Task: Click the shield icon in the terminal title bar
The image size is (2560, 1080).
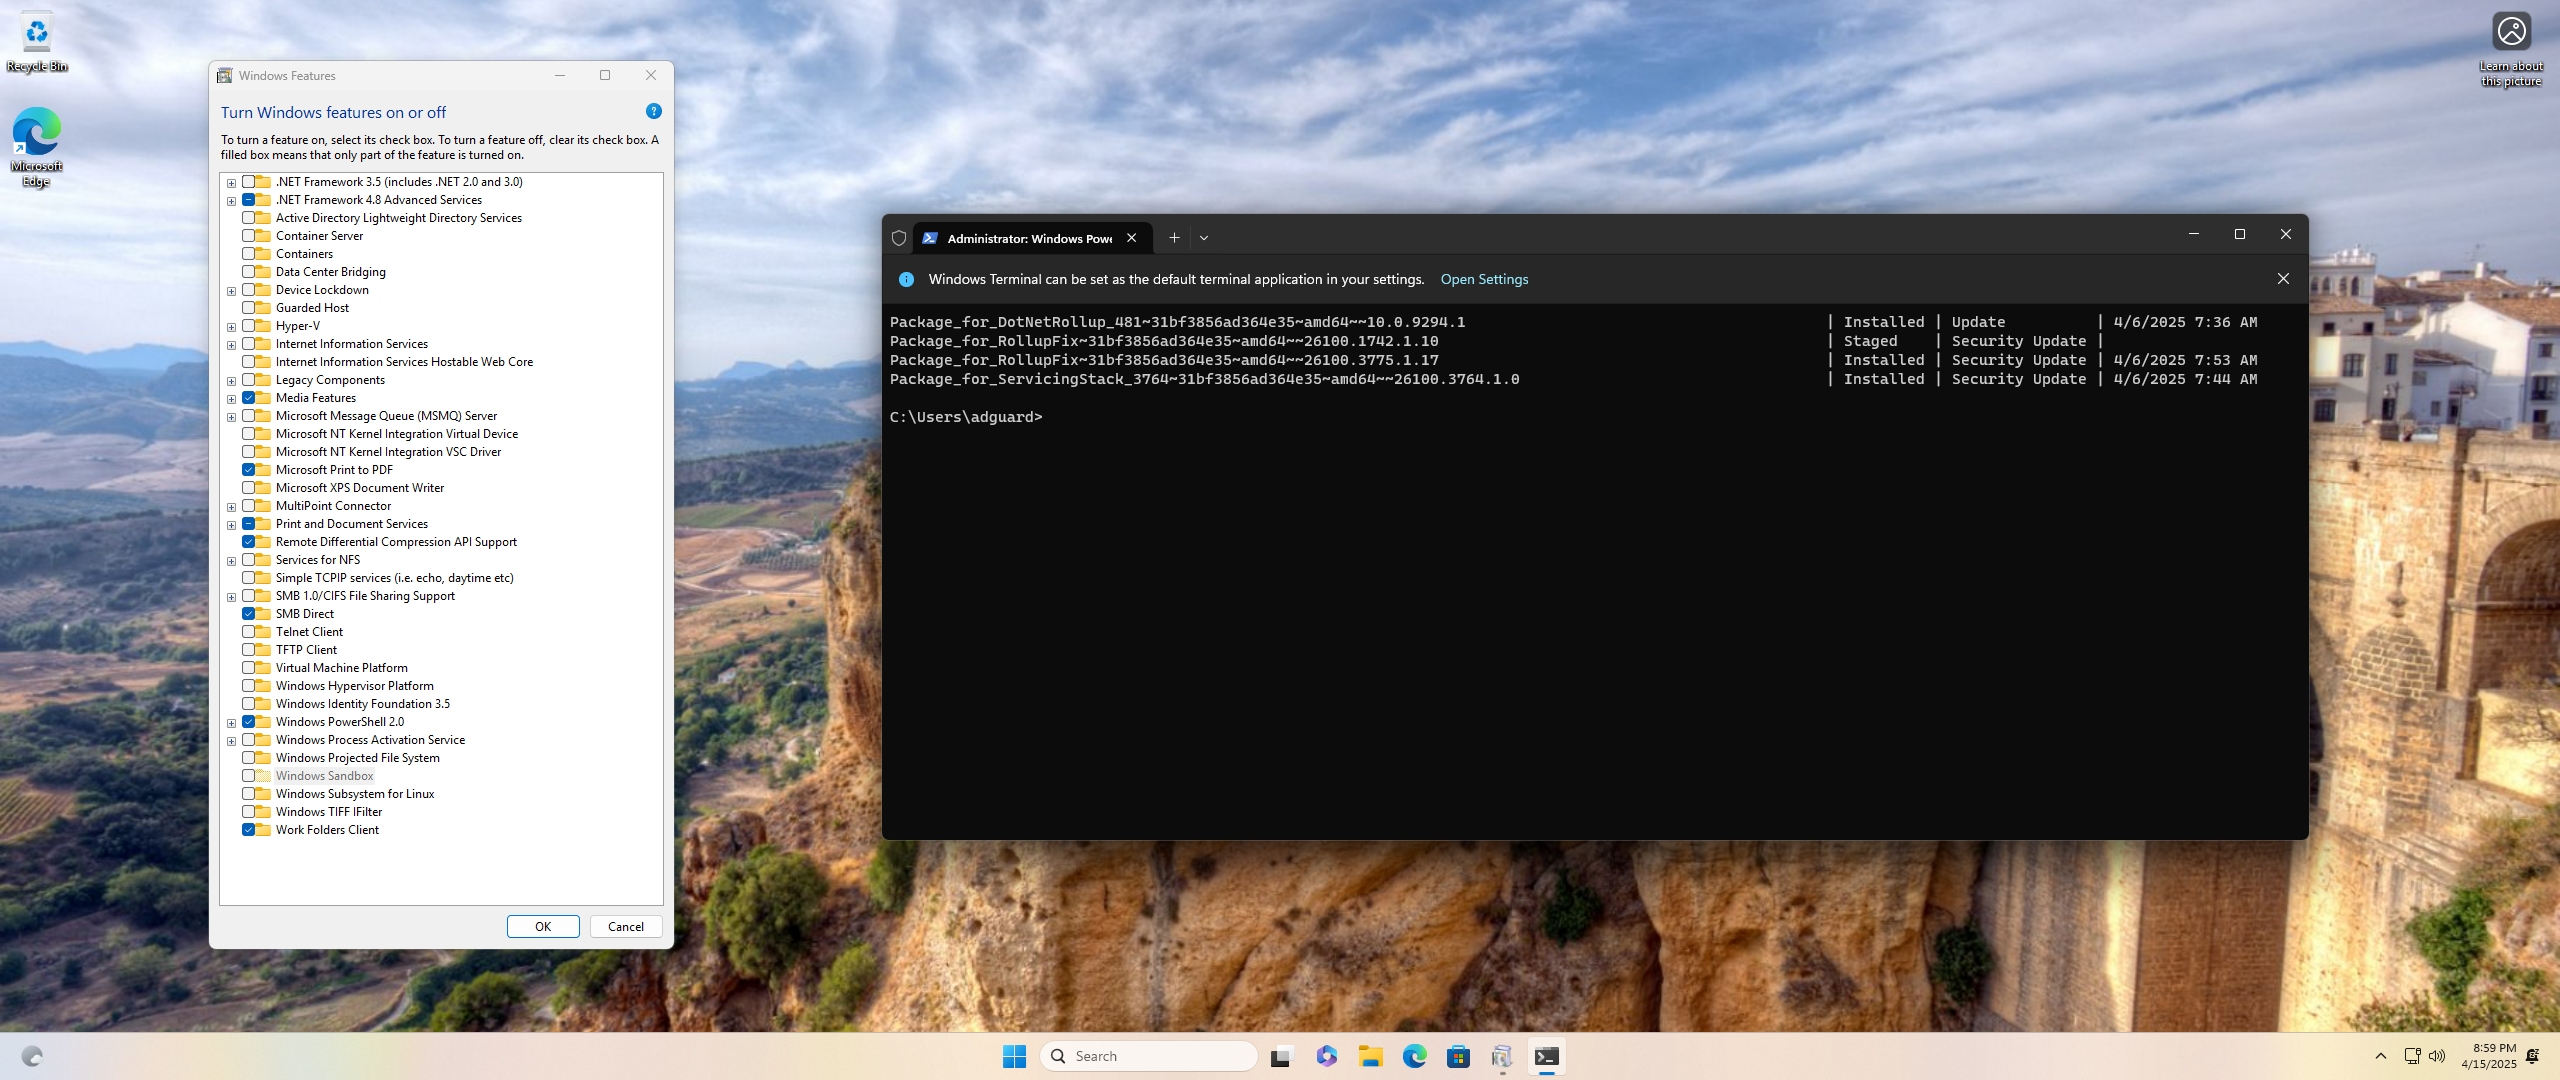Action: [897, 238]
